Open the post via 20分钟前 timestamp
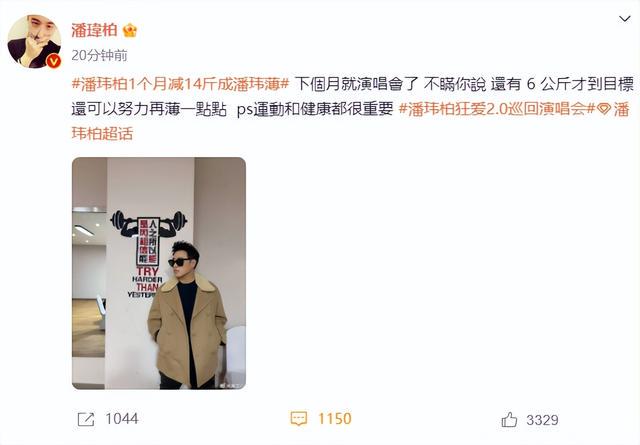This screenshot has width=640, height=445. click(x=99, y=55)
